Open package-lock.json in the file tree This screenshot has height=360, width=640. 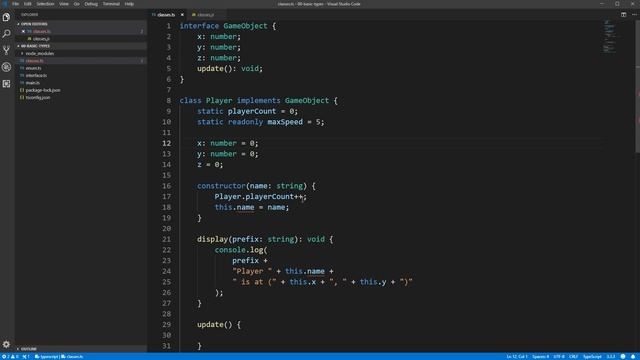point(43,90)
